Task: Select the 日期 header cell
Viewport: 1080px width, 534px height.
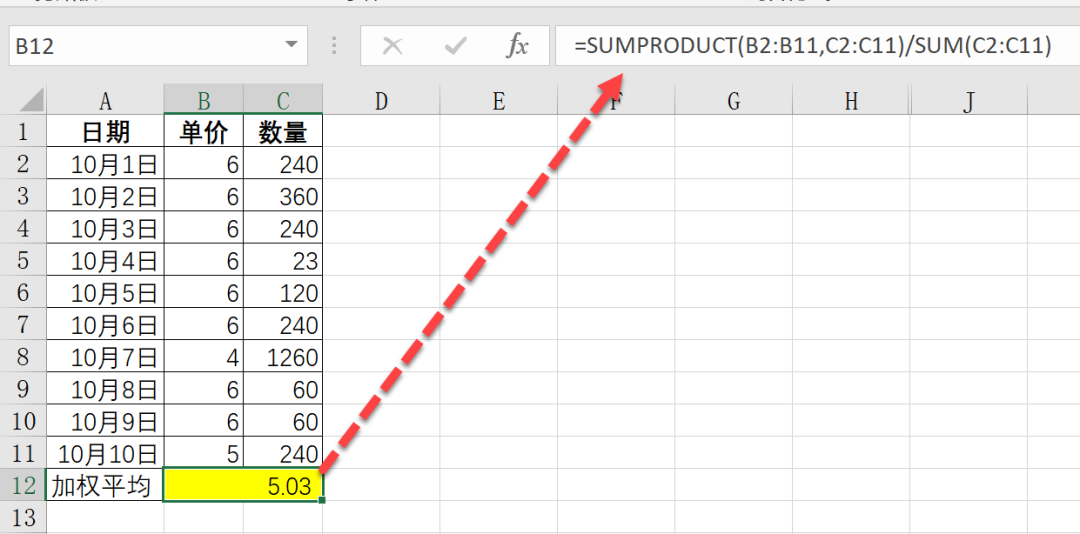Action: click(x=105, y=132)
